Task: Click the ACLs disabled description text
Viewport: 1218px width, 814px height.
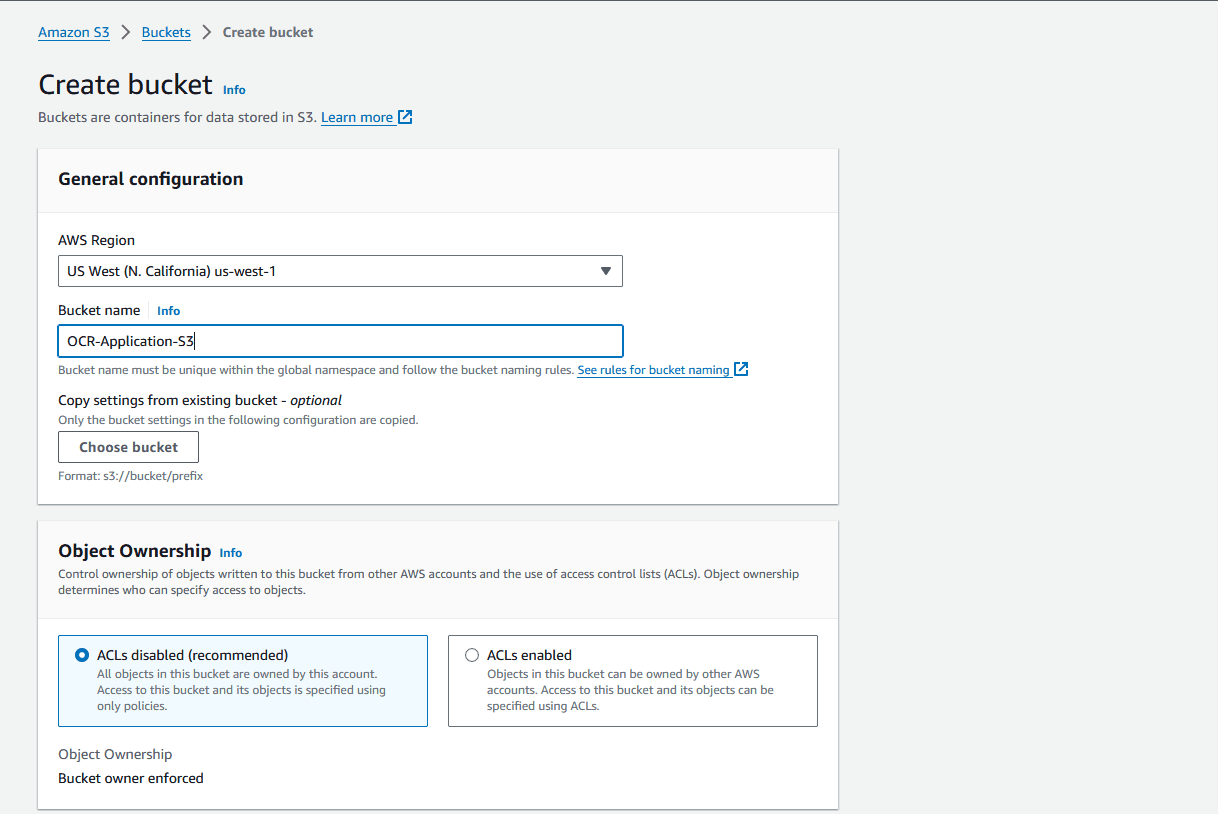Action: click(241, 690)
